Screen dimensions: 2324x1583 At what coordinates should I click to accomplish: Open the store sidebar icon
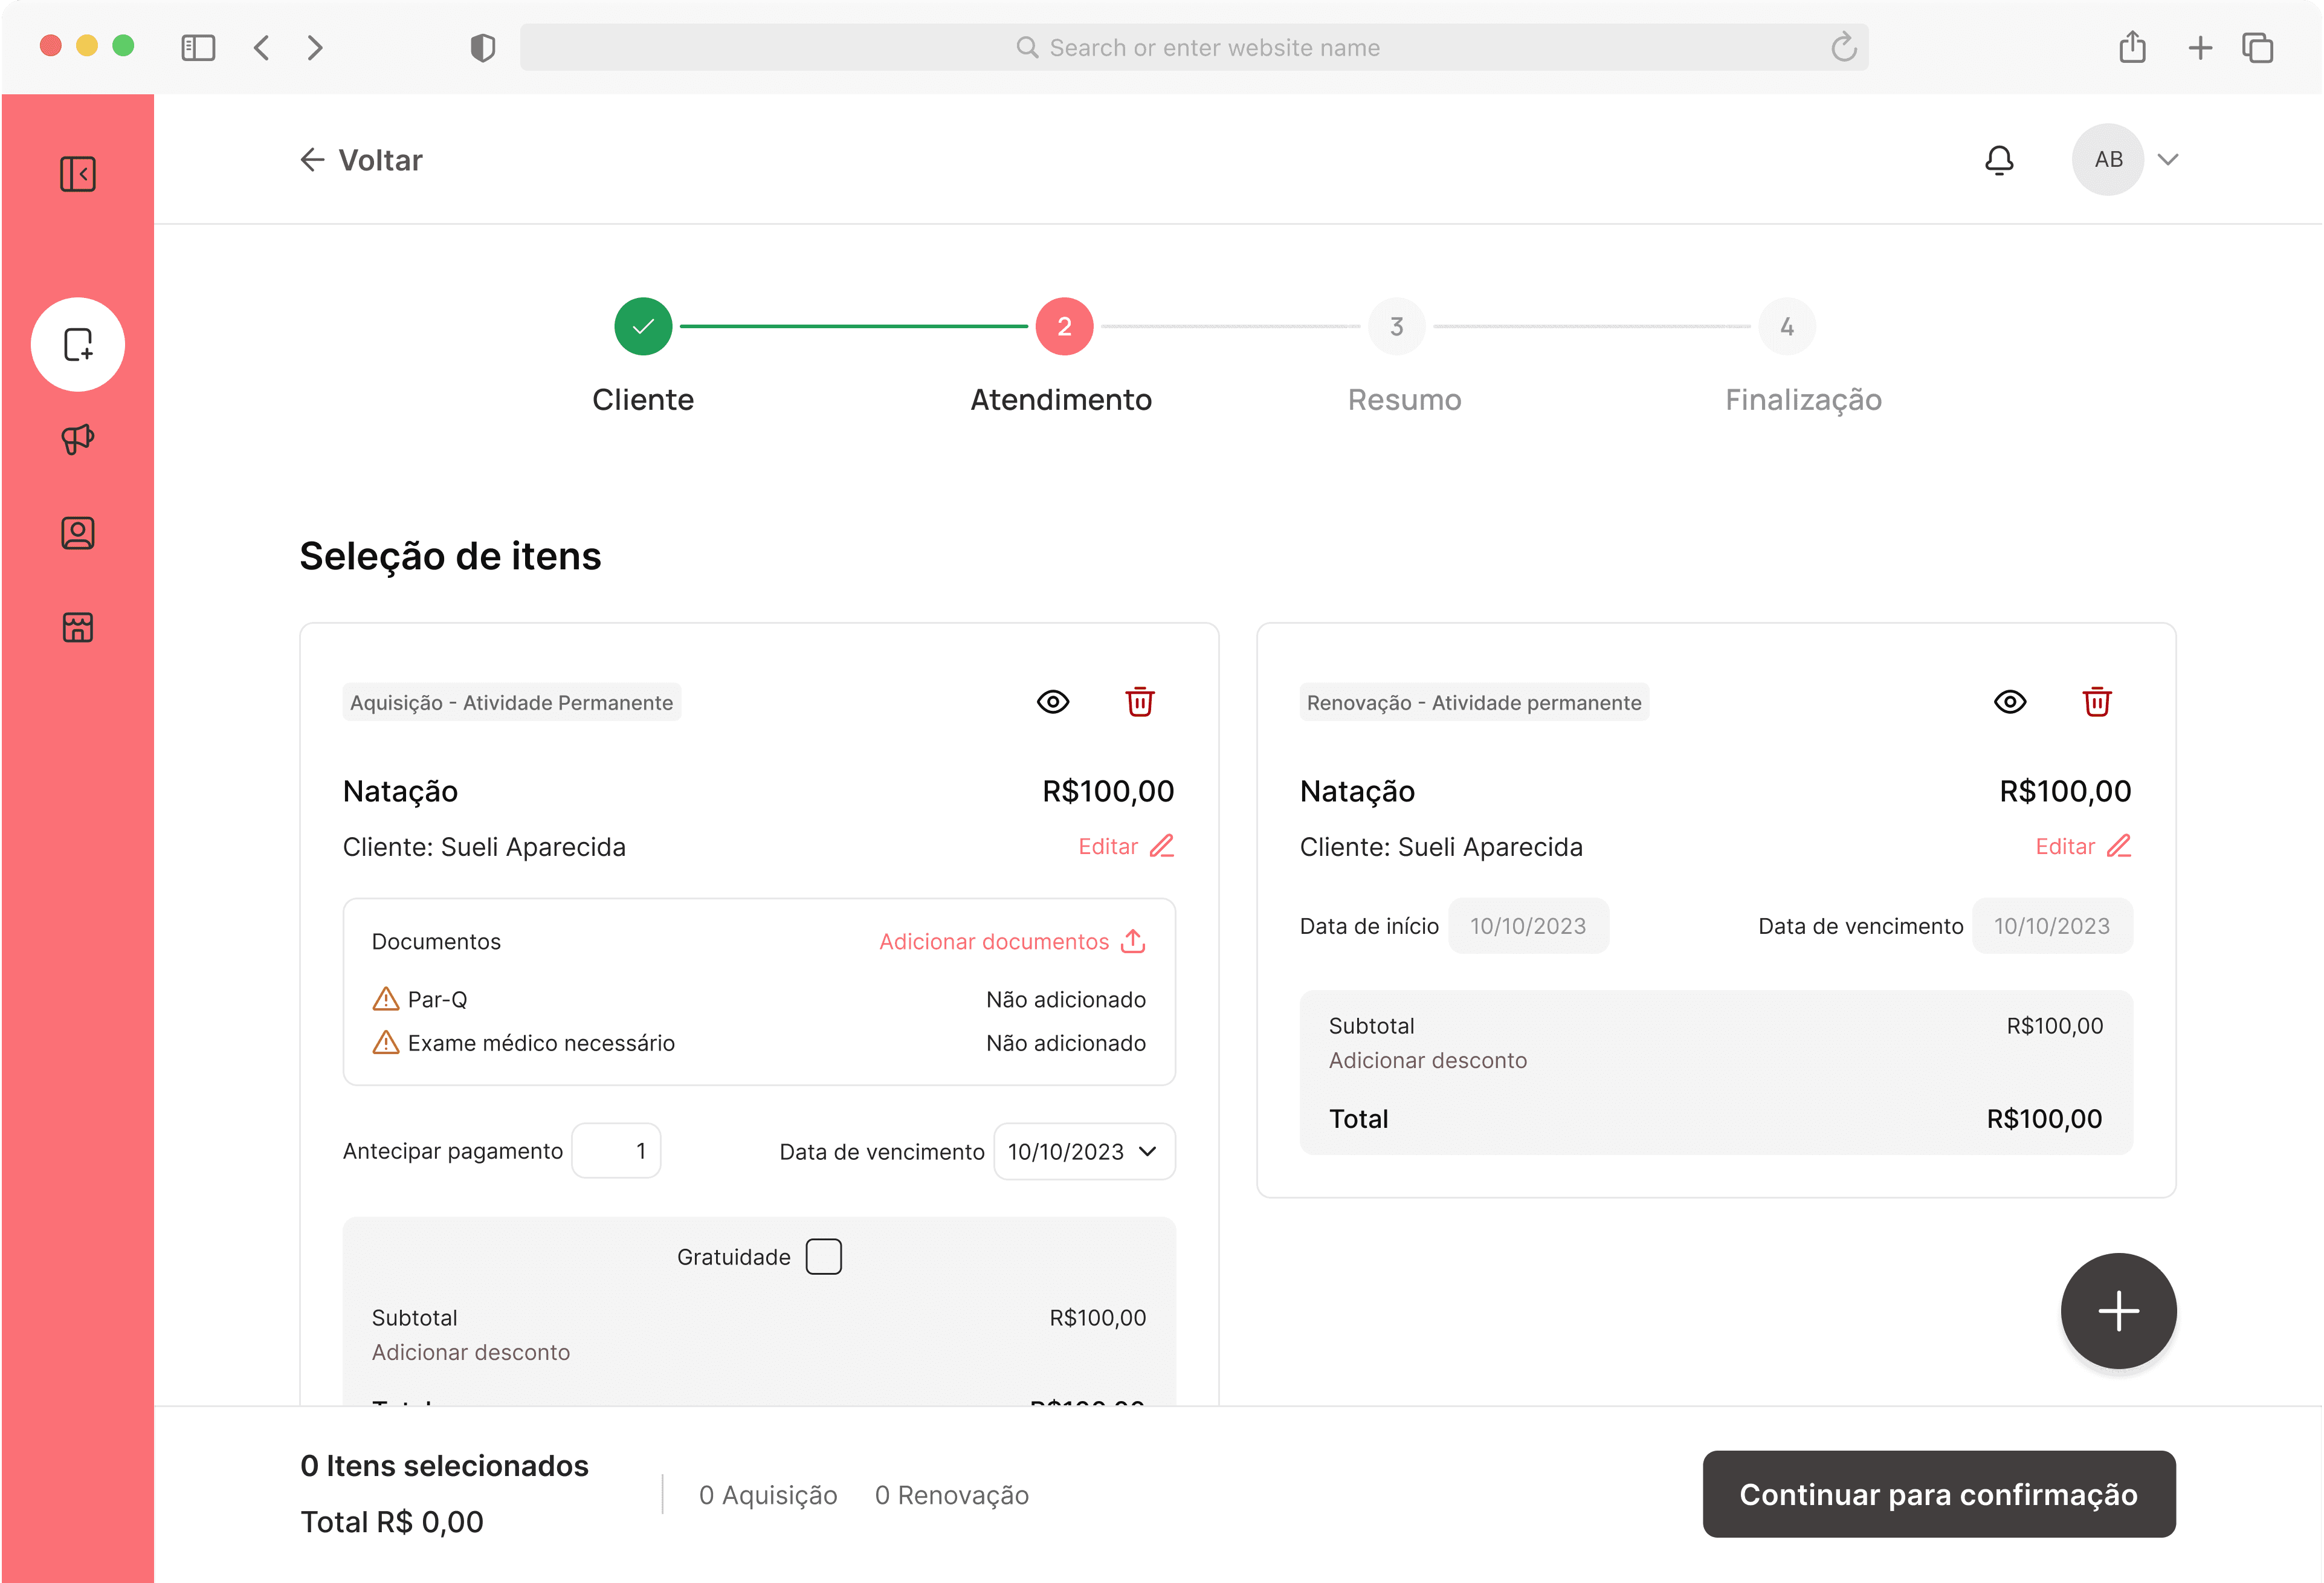[x=77, y=627]
